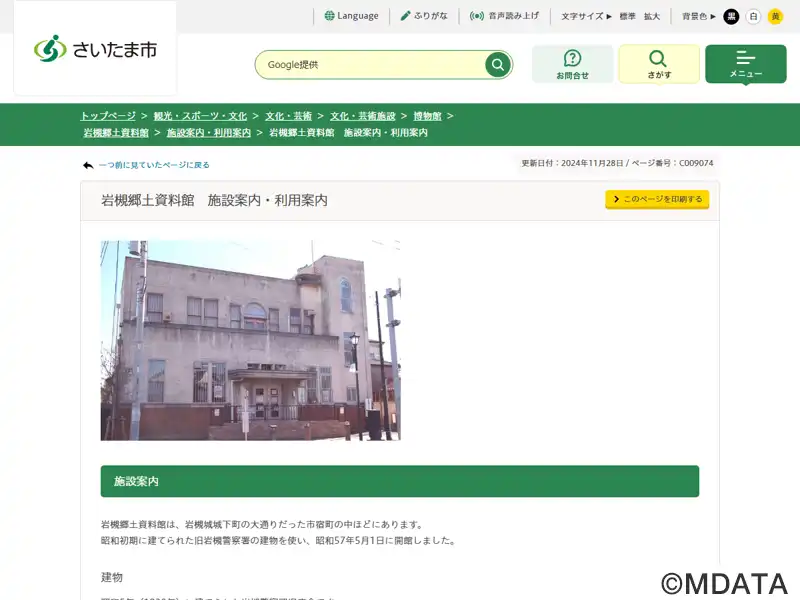The image size is (800, 600).
Task: Open the メニュー menu
Action: tap(745, 64)
